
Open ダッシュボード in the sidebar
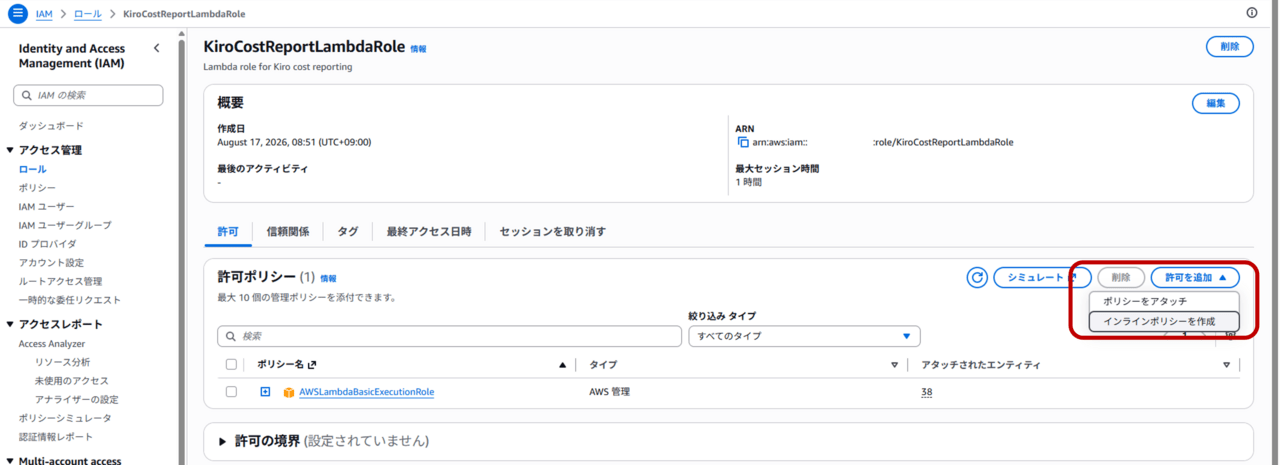[51, 126]
